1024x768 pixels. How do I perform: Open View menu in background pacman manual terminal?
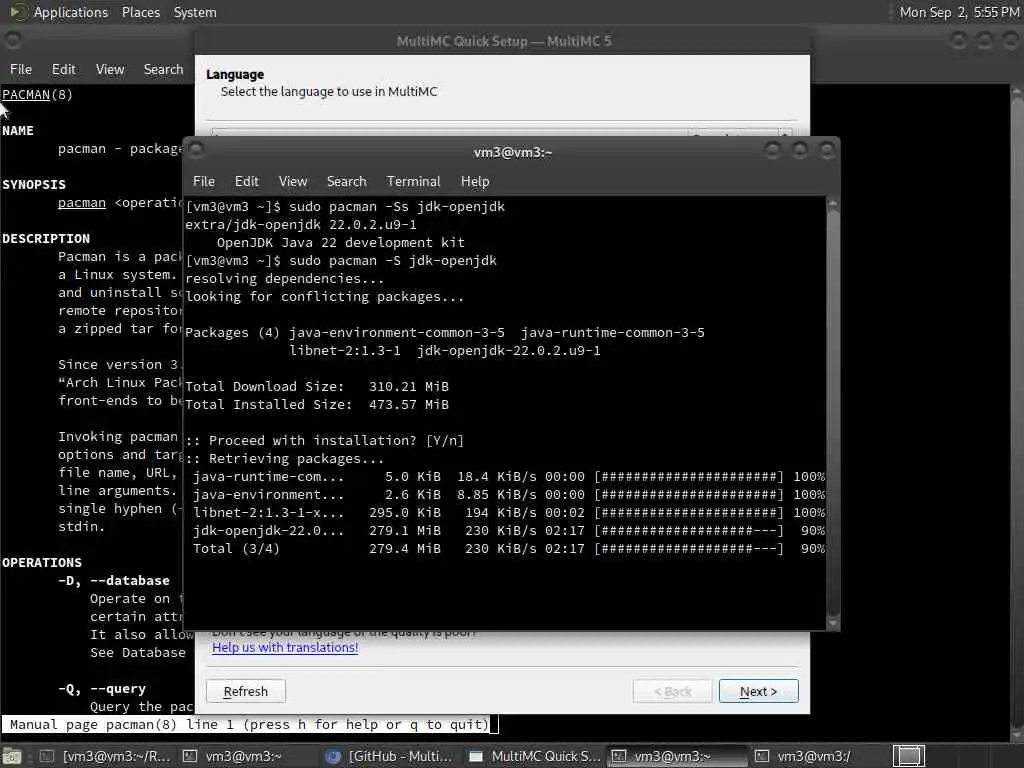pyautogui.click(x=110, y=69)
